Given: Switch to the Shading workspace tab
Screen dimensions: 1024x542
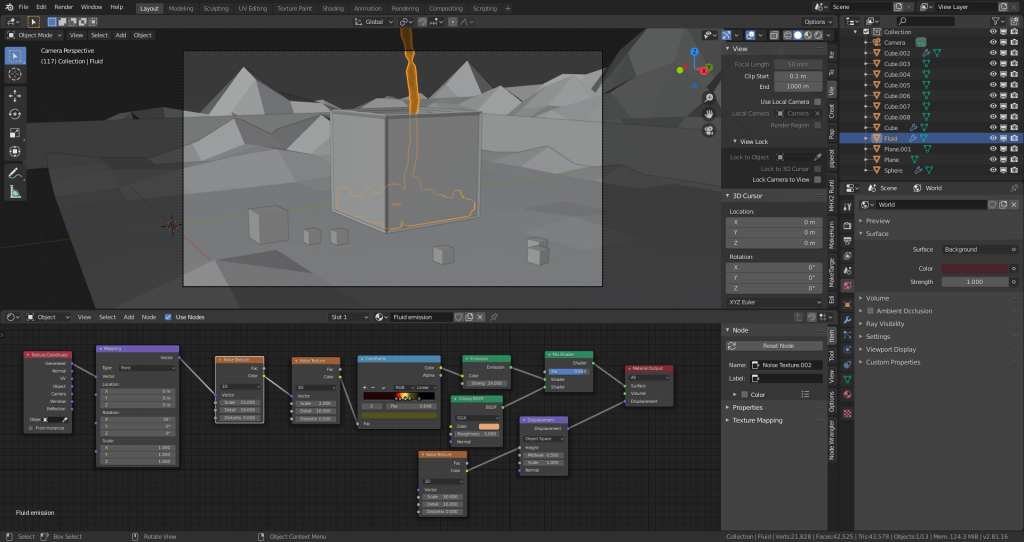Looking at the screenshot, I should pyautogui.click(x=332, y=8).
